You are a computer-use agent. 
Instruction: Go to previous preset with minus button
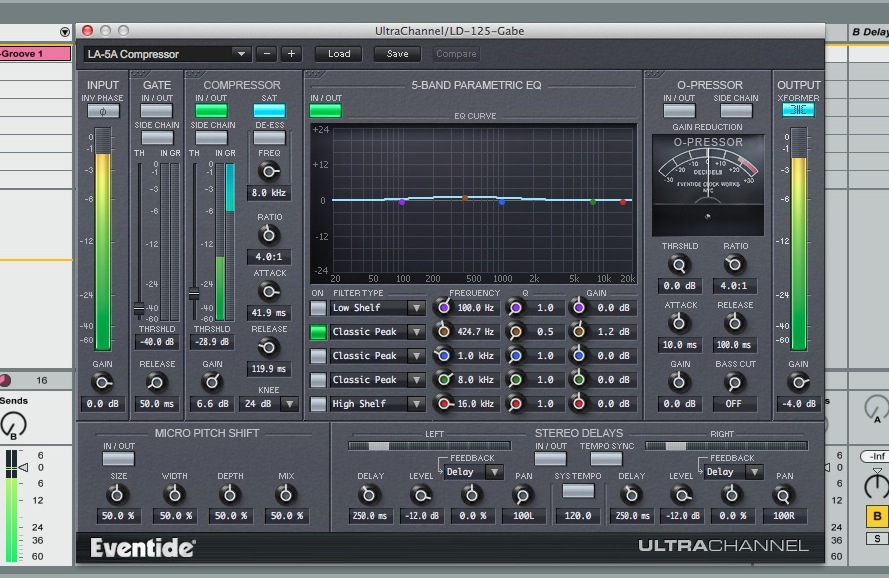(x=266, y=54)
